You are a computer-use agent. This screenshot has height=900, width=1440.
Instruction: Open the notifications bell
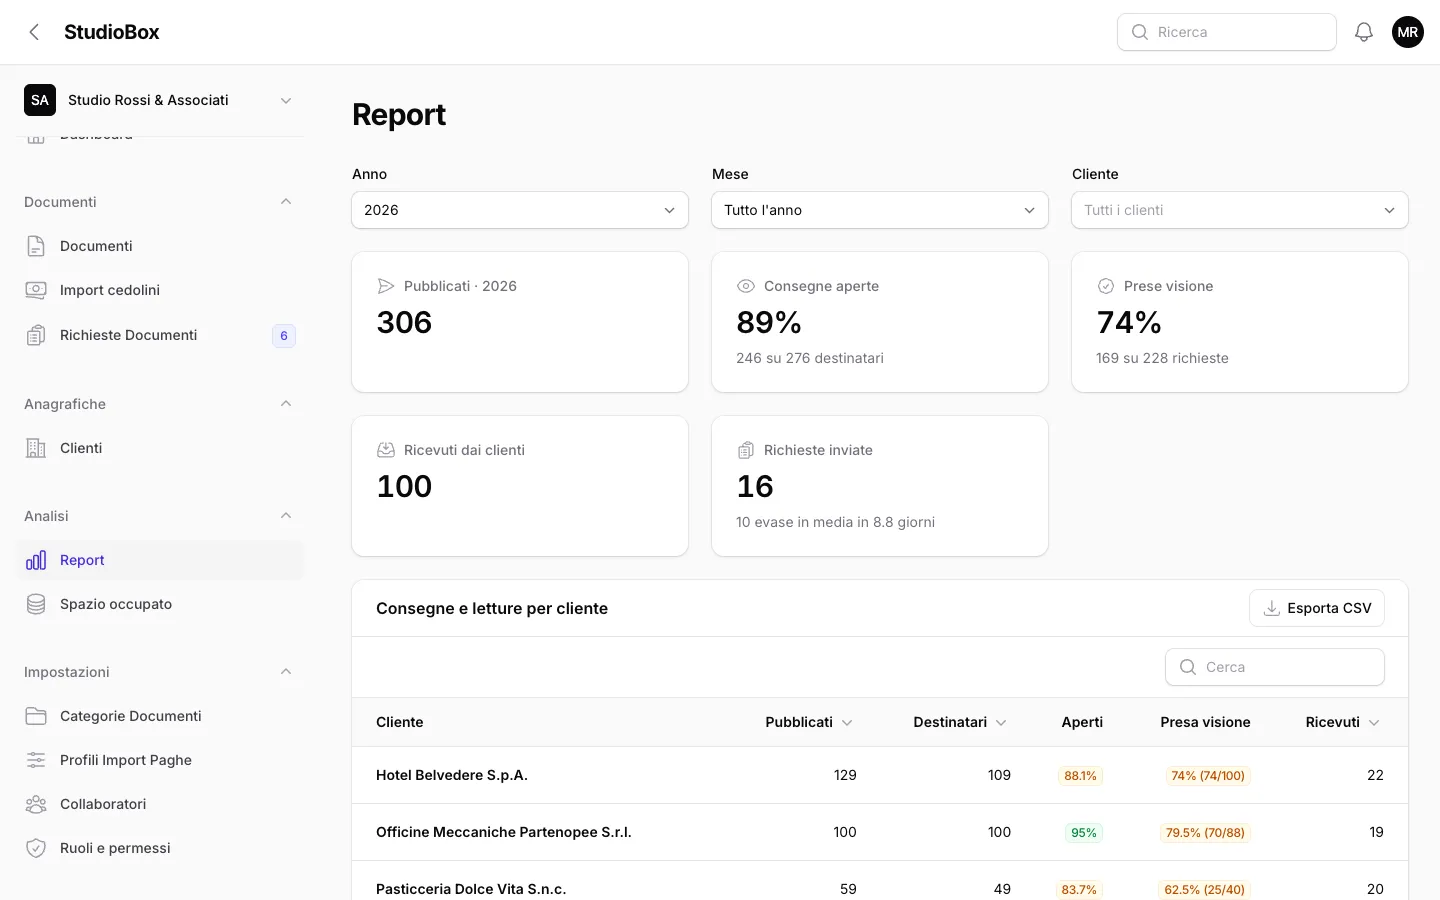pyautogui.click(x=1364, y=32)
